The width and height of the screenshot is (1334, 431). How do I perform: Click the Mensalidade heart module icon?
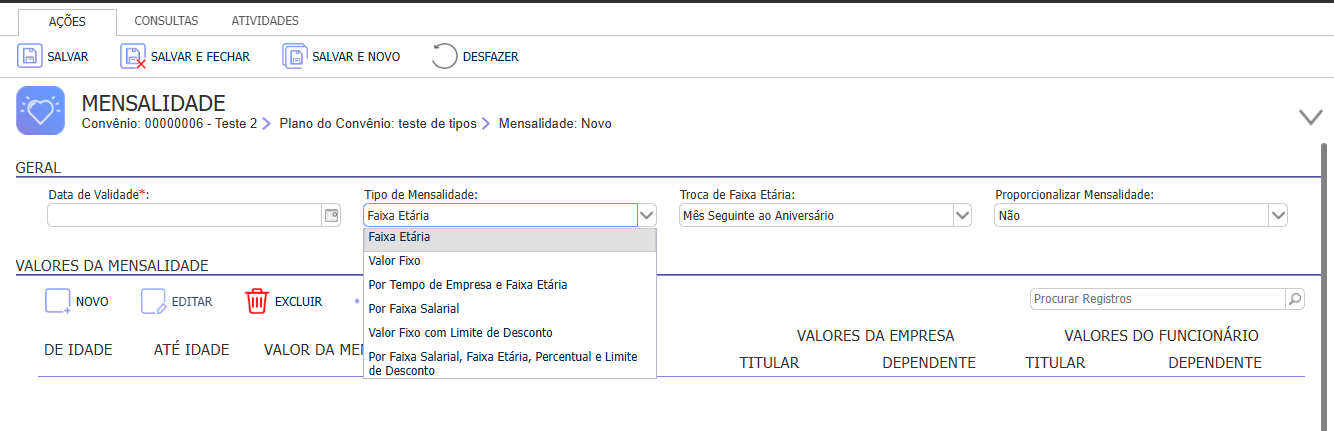pyautogui.click(x=41, y=111)
